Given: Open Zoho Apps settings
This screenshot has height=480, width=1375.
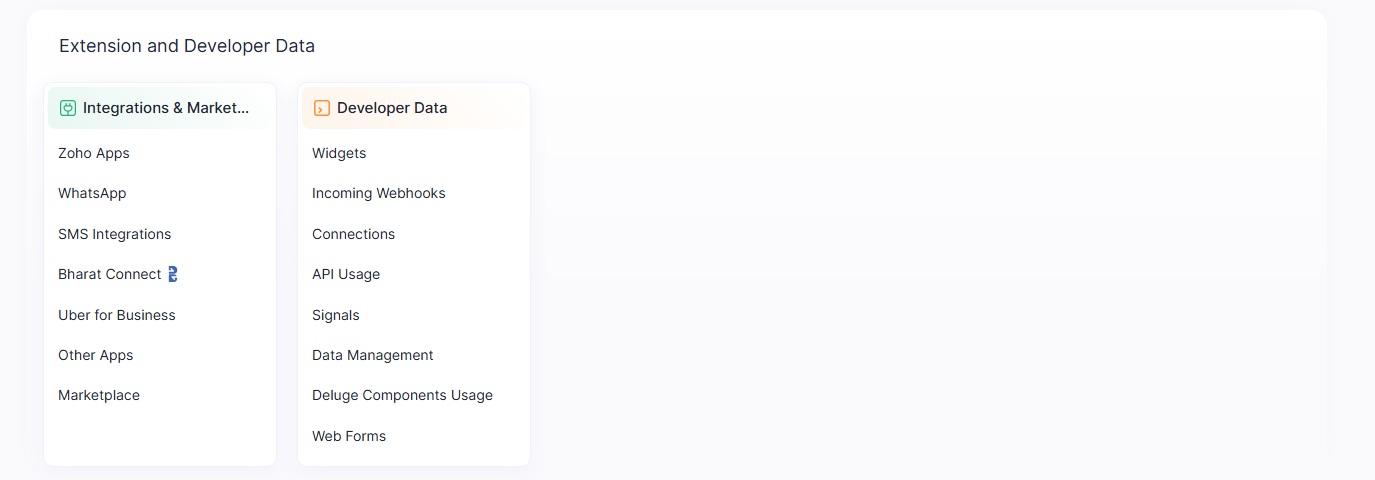Looking at the screenshot, I should tap(94, 153).
